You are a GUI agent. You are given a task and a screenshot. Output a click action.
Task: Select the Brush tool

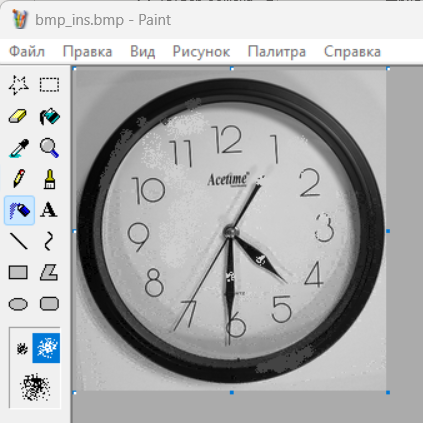49,179
